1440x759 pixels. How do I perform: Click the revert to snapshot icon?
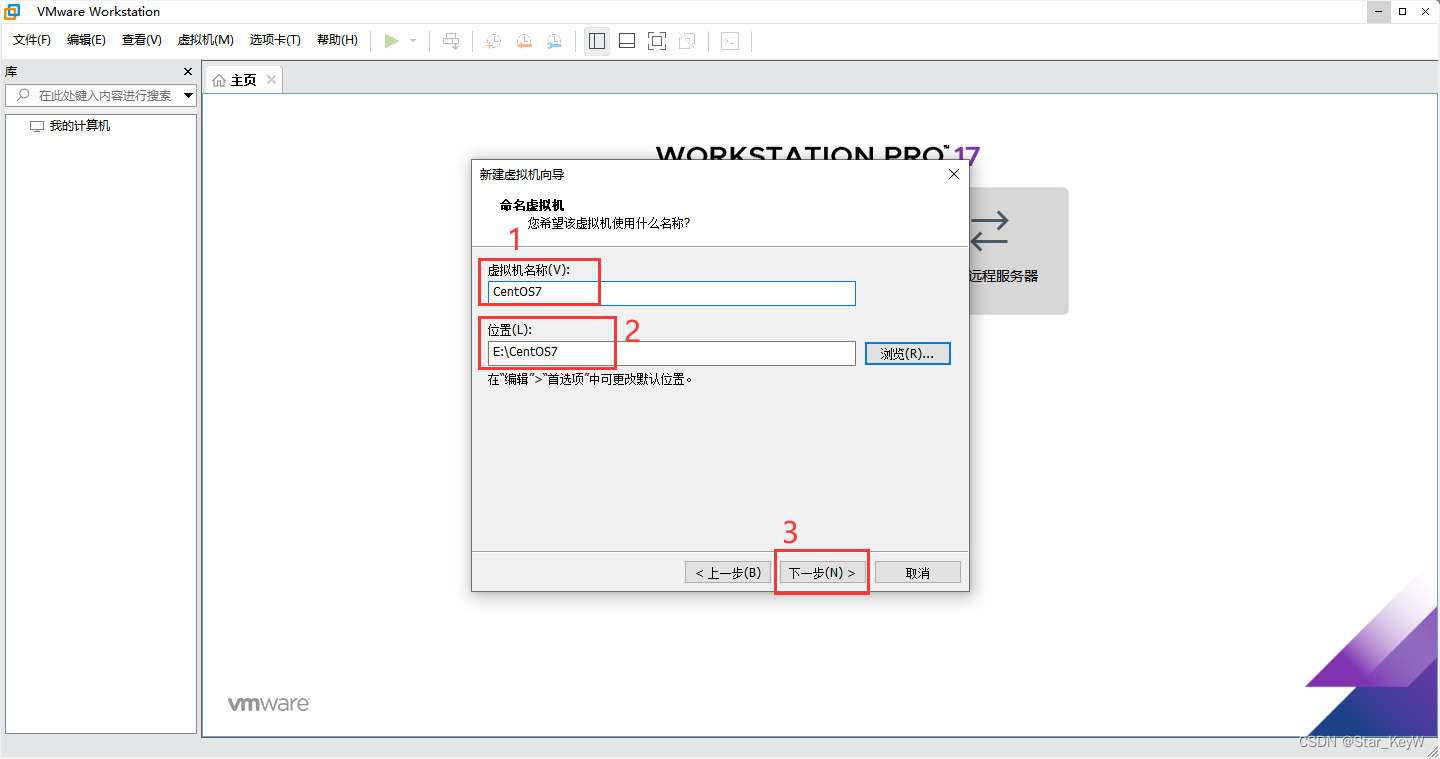pos(523,41)
